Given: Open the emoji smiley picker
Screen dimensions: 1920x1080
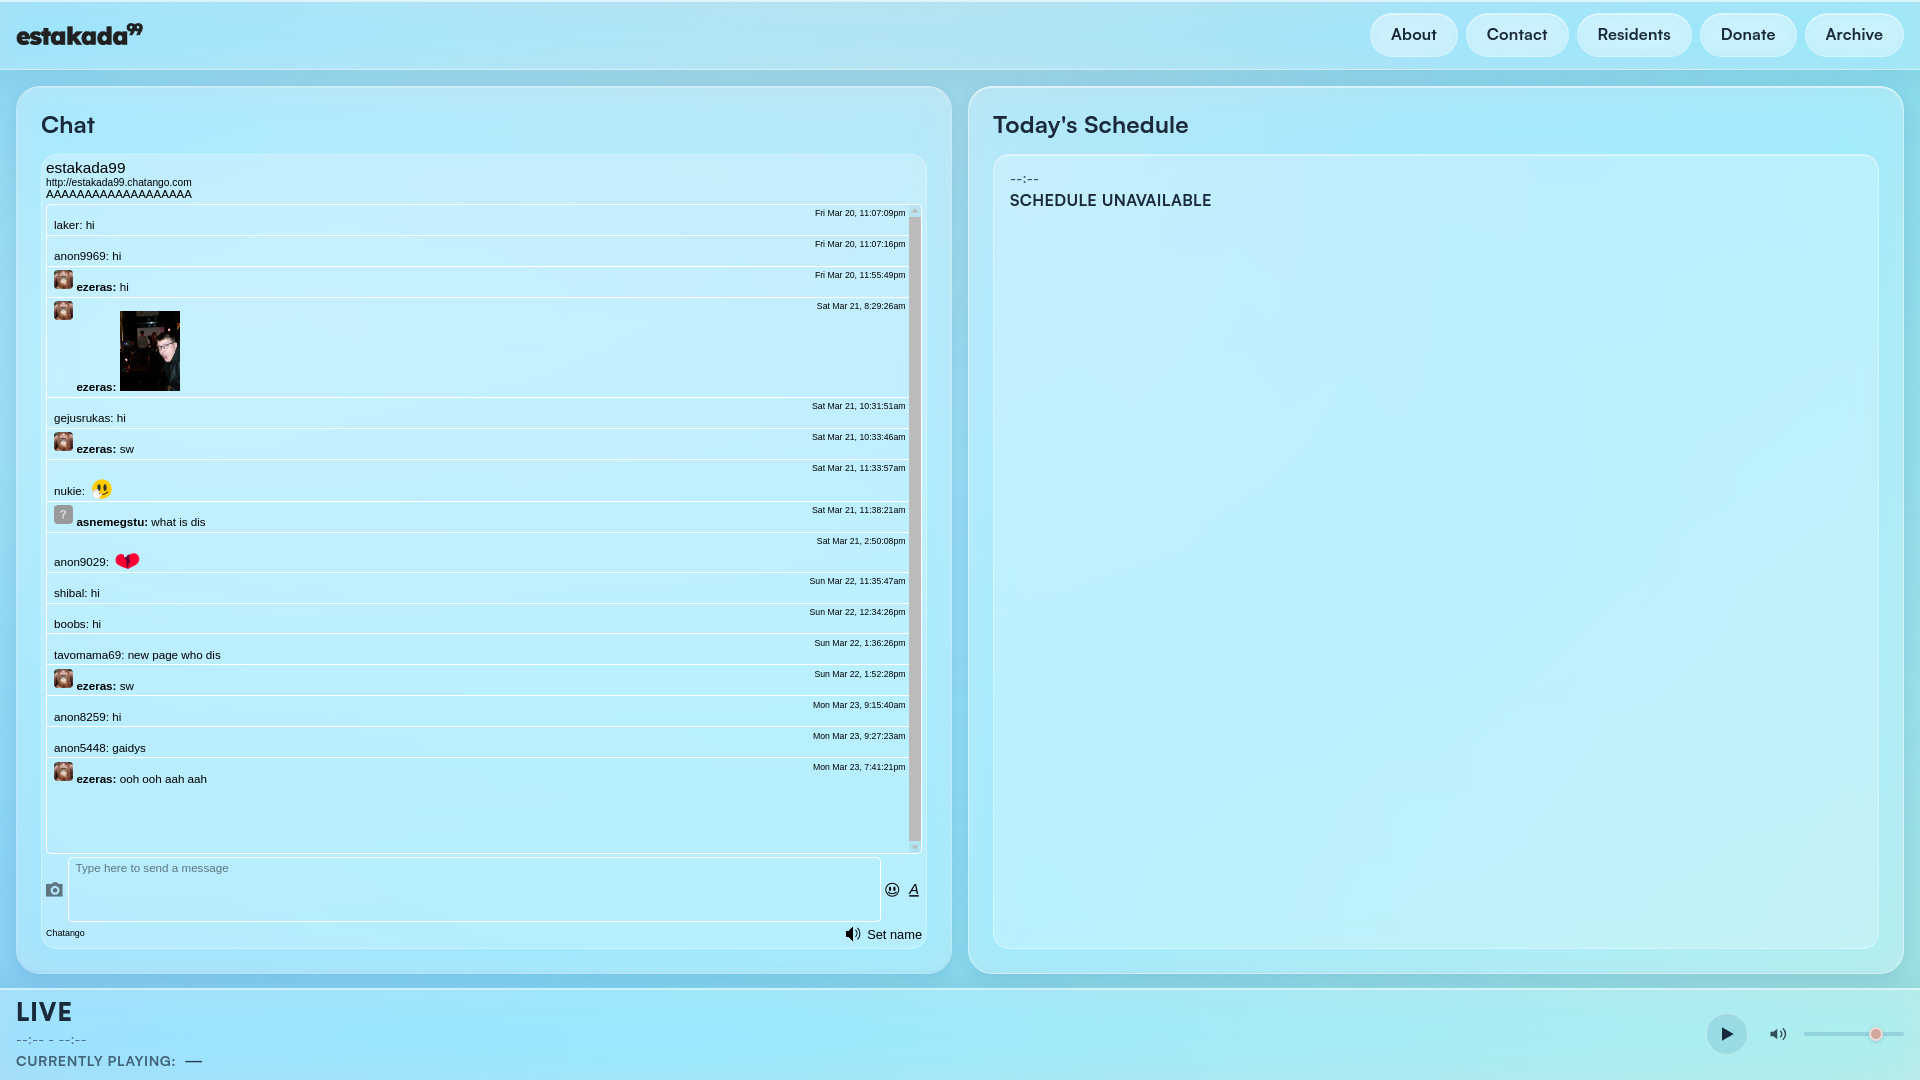Looking at the screenshot, I should [892, 890].
